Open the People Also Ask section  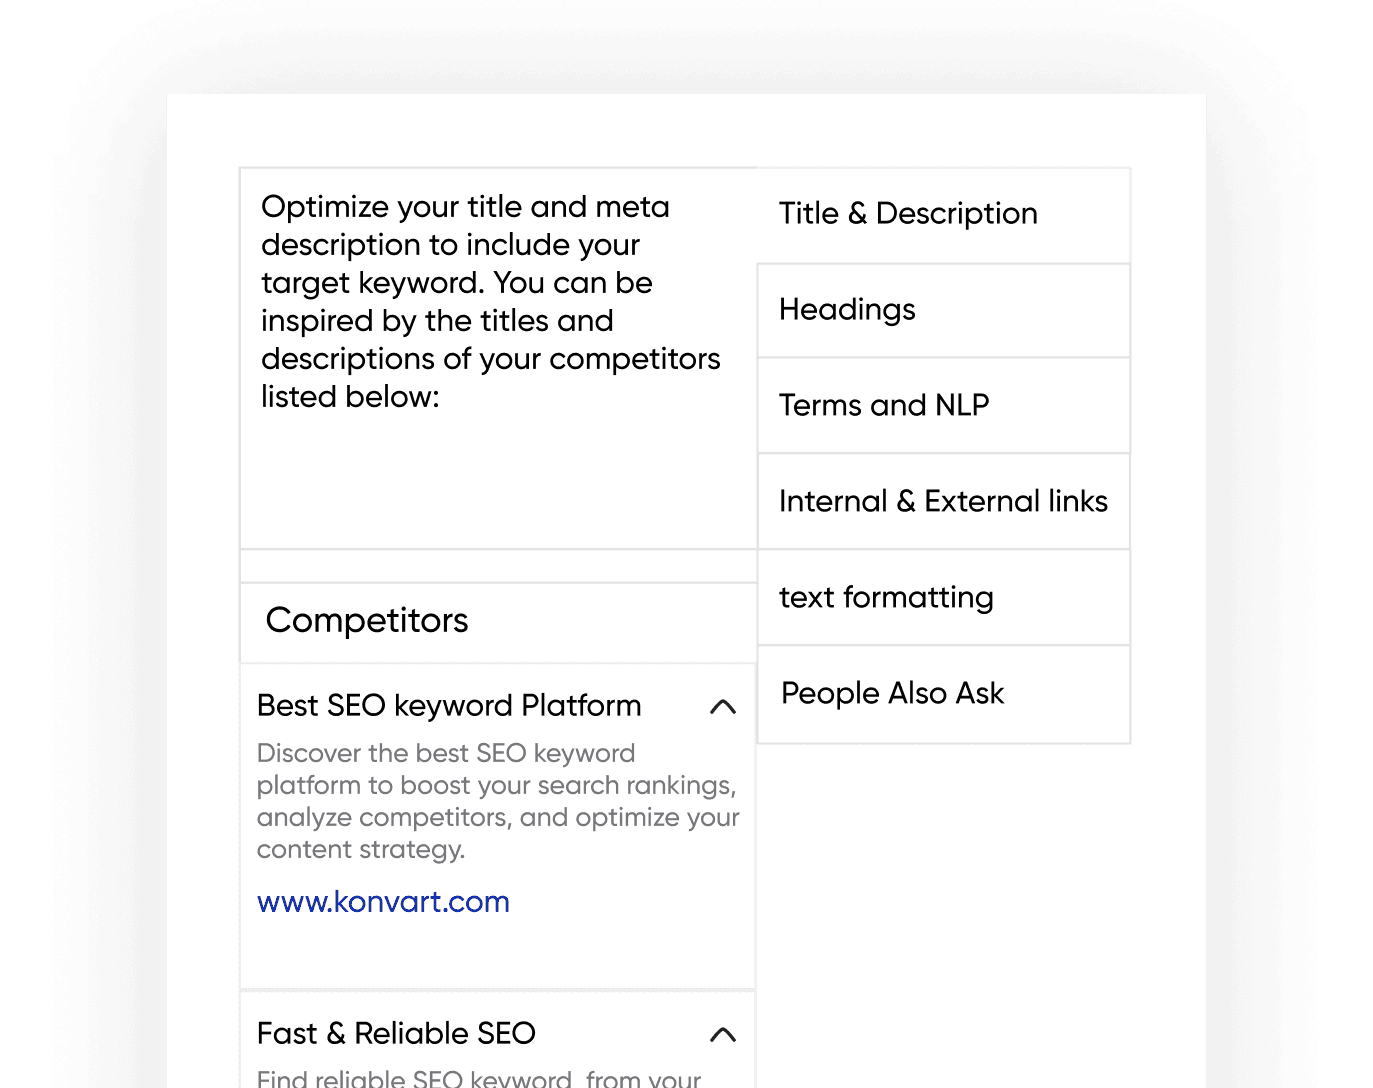[892, 693]
